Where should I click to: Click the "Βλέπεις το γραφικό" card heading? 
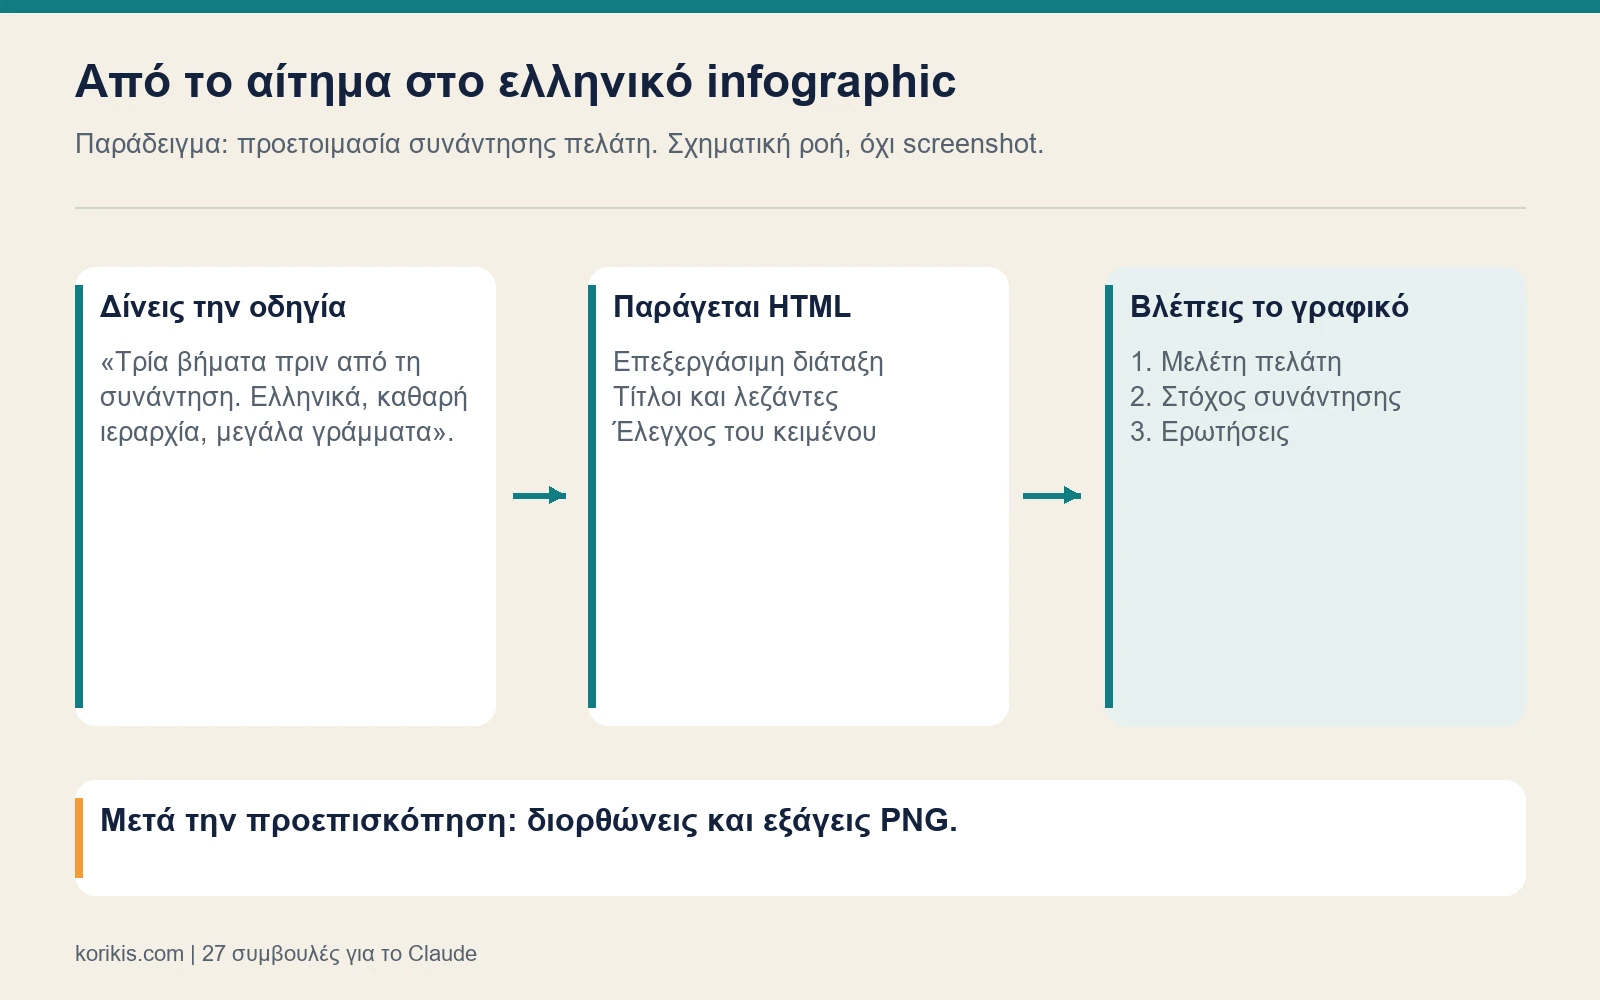tap(1269, 307)
